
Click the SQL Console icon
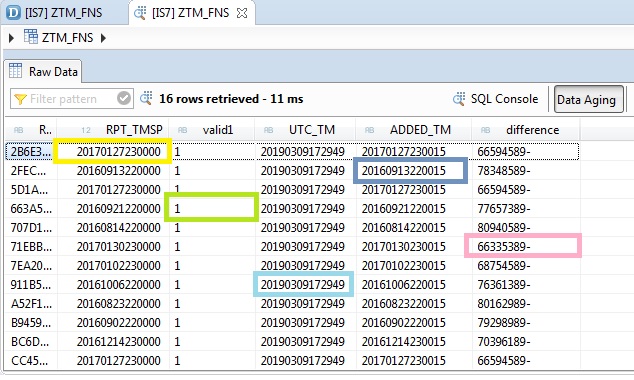459,99
